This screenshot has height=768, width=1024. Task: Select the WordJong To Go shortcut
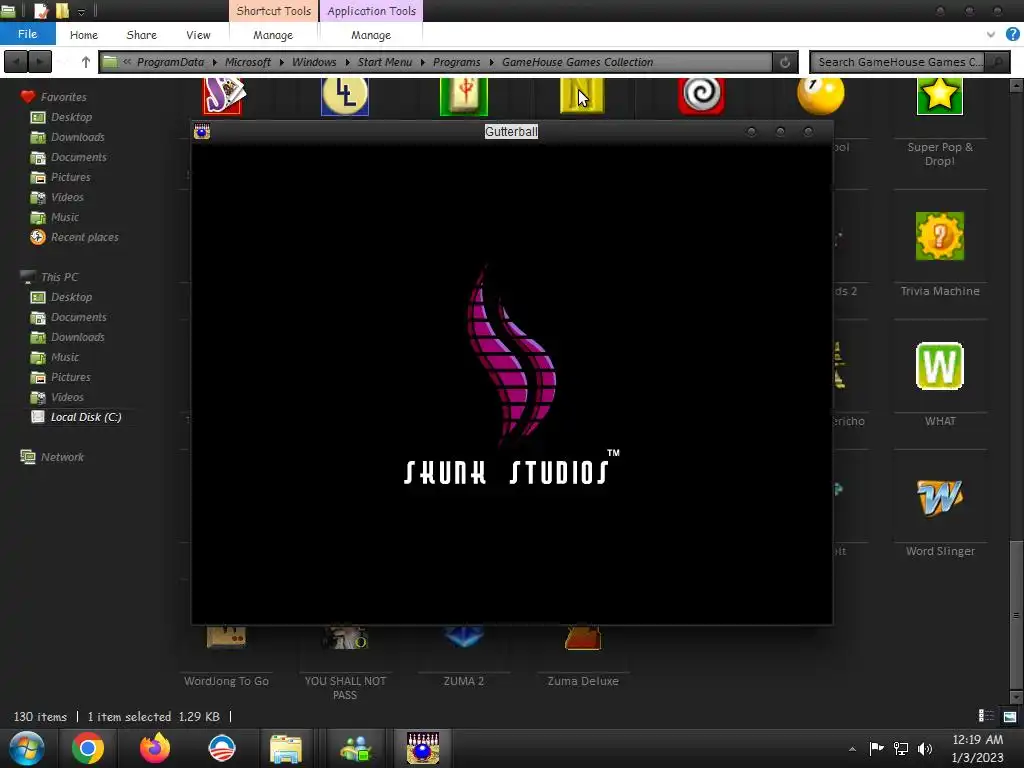click(x=226, y=680)
